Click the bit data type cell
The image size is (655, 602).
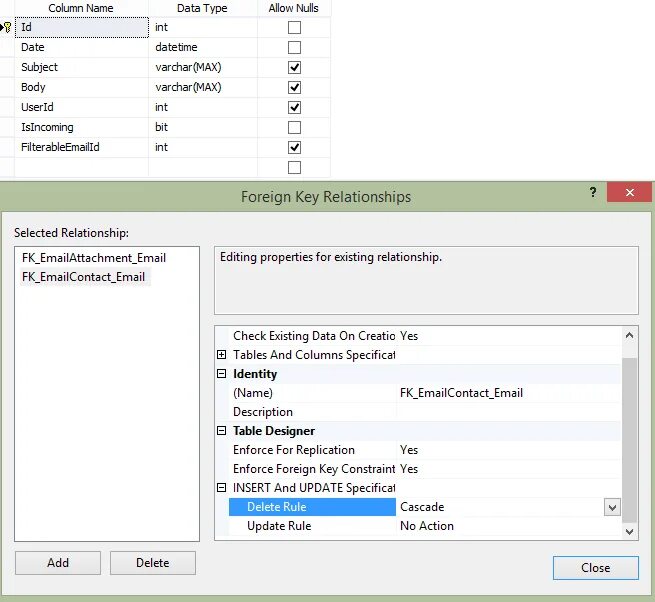coord(203,127)
